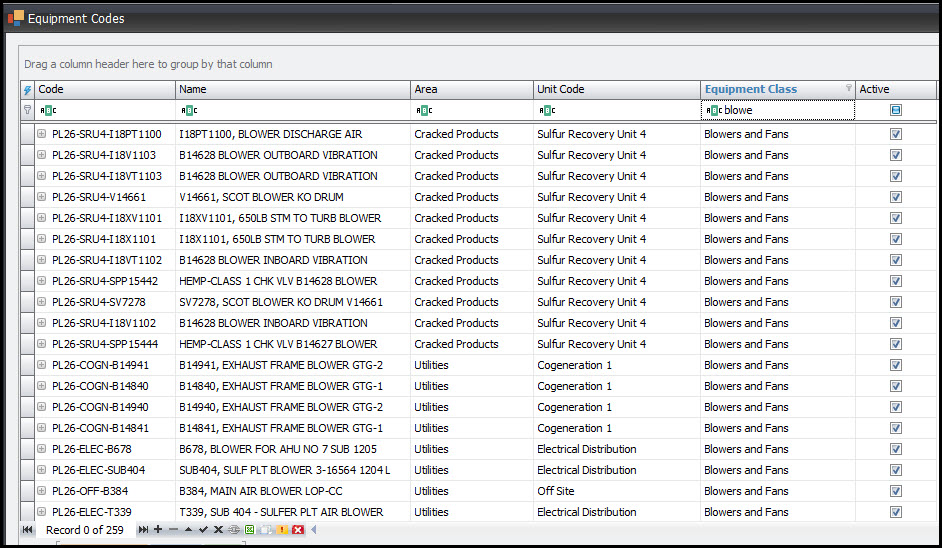Open Unit Code filter condition selector
Image resolution: width=942 pixels, height=548 pixels.
(x=547, y=110)
